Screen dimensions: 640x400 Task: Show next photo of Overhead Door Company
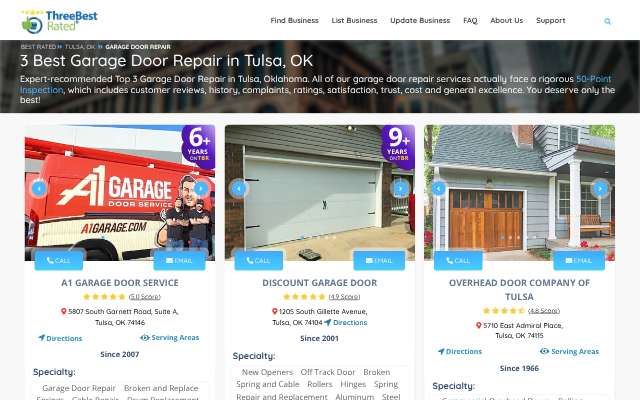(x=600, y=189)
